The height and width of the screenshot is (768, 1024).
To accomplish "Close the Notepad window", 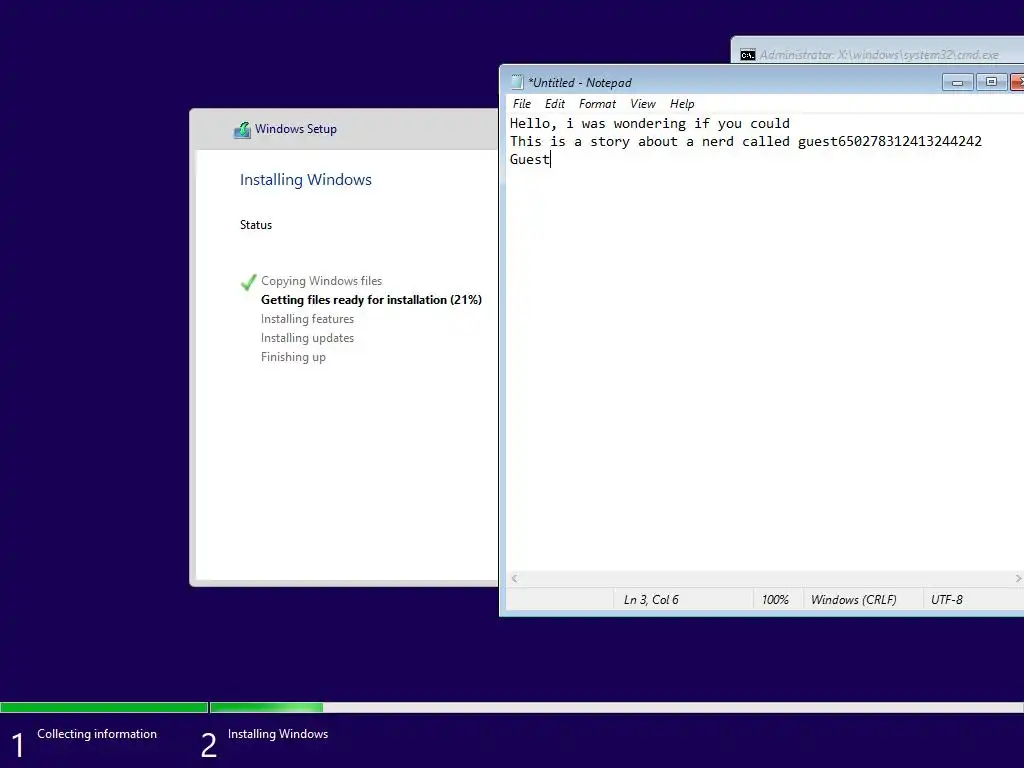I will 1017,82.
